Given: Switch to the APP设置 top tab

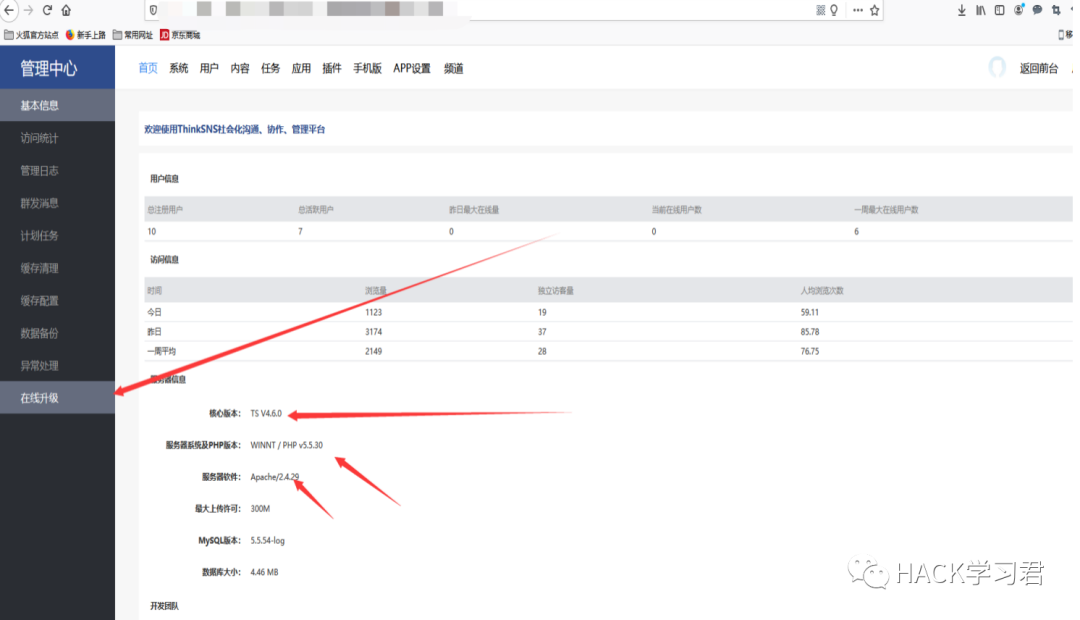Looking at the screenshot, I should click(412, 68).
